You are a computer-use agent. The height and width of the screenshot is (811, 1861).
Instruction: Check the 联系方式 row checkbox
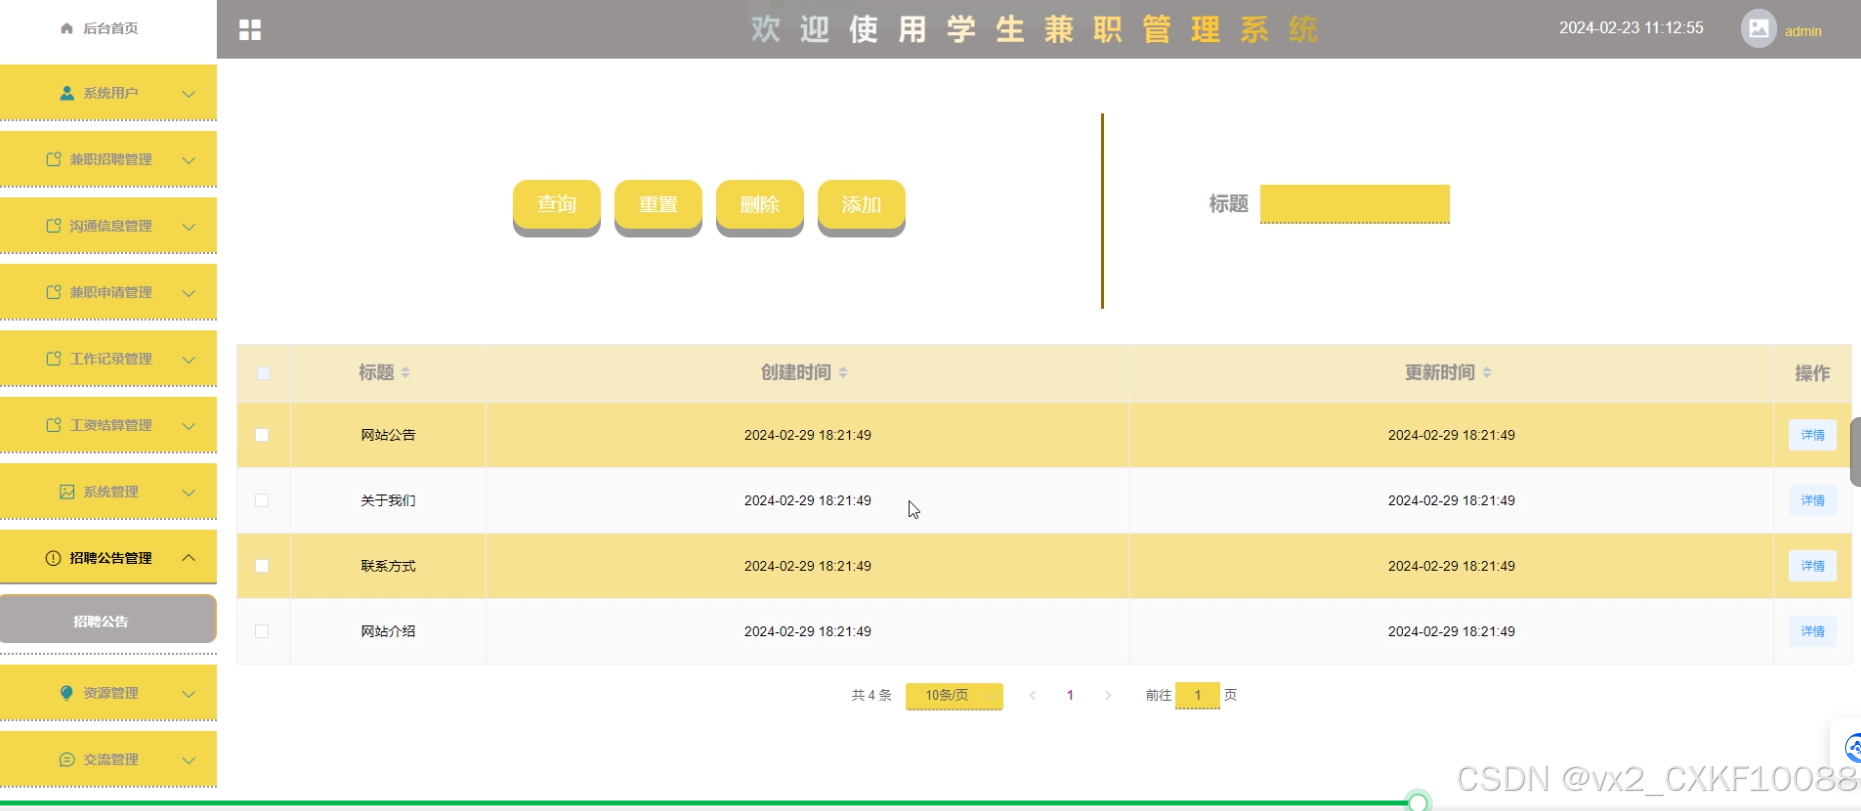click(262, 566)
